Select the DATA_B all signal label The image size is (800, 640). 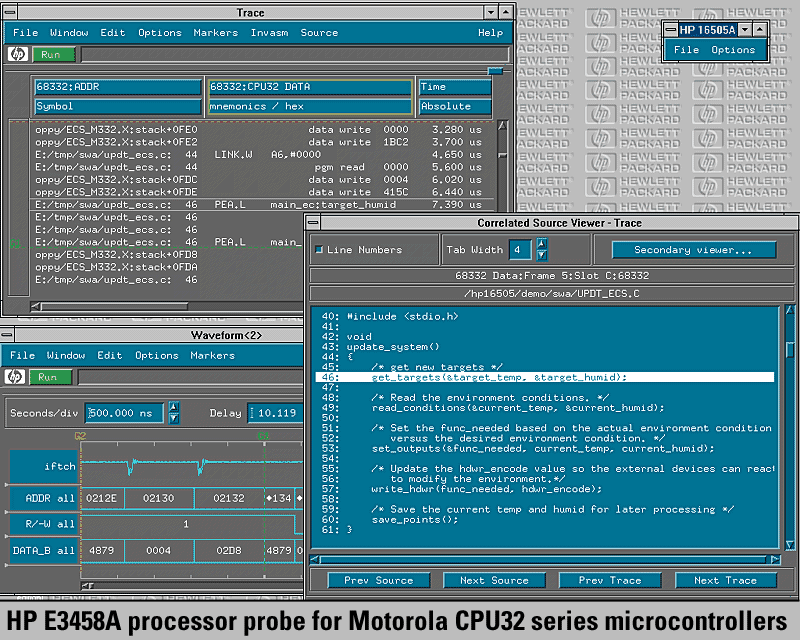[x=44, y=551]
